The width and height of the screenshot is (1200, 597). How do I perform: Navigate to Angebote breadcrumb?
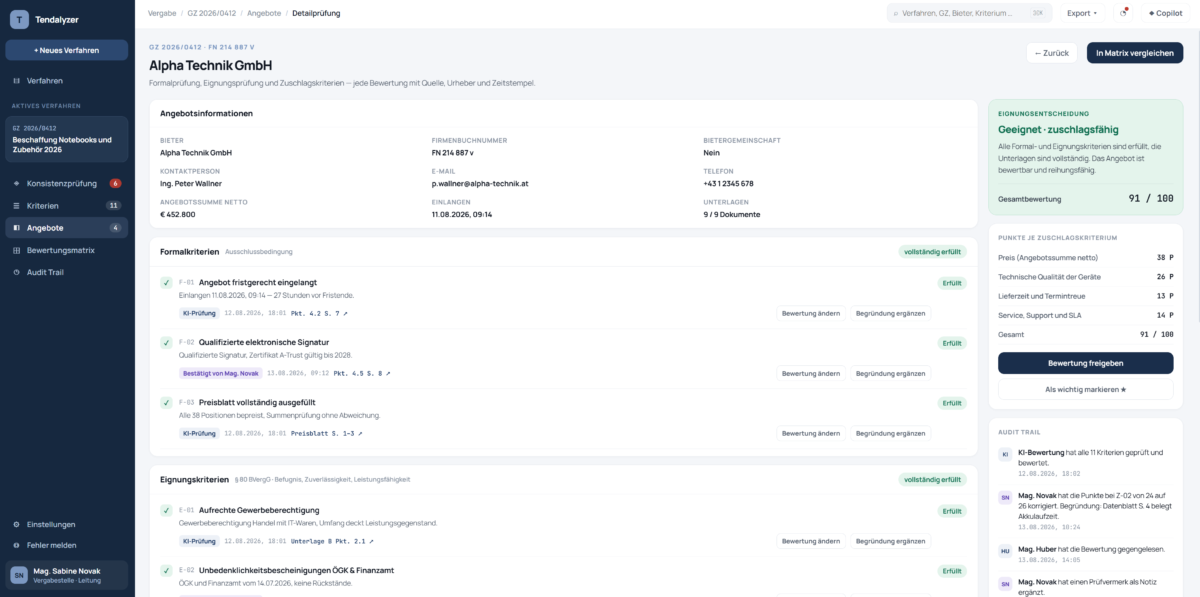coord(262,13)
